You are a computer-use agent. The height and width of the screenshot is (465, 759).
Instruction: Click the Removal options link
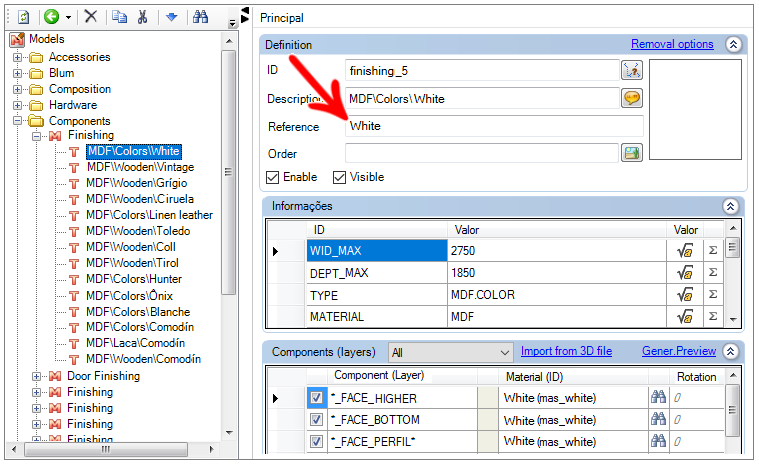[672, 44]
